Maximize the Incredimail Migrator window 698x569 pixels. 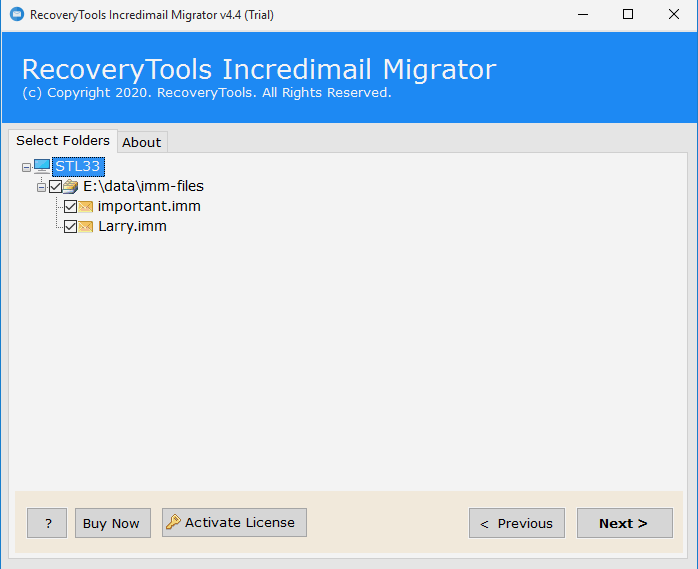627,15
